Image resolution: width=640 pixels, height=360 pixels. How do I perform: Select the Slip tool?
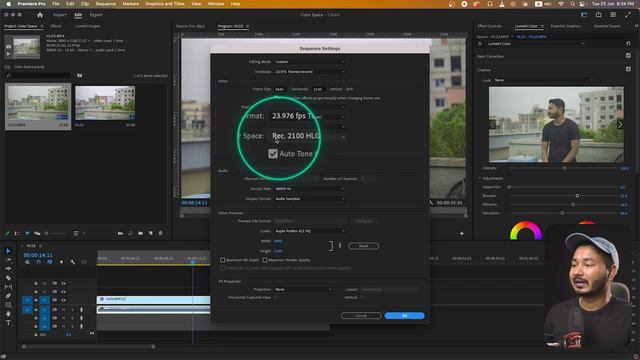[8, 287]
